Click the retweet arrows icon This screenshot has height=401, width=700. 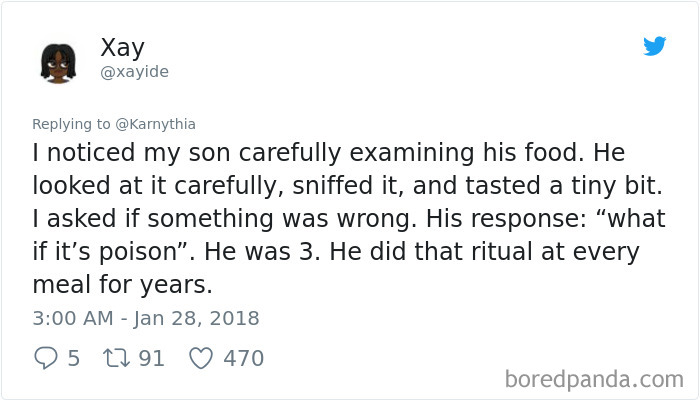pos(116,358)
